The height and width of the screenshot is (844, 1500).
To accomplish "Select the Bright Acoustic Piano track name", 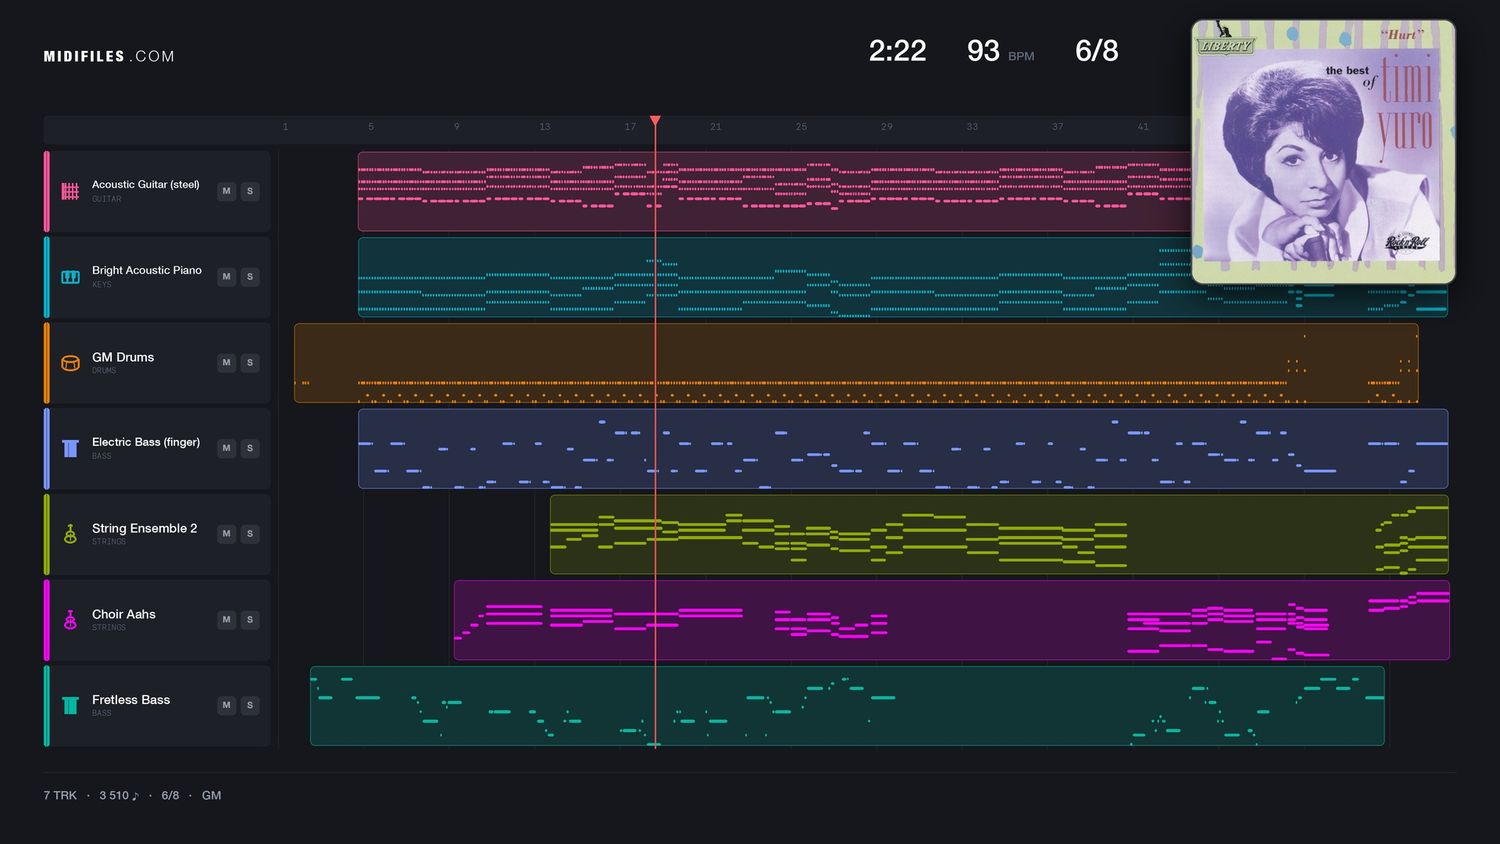I will (147, 271).
